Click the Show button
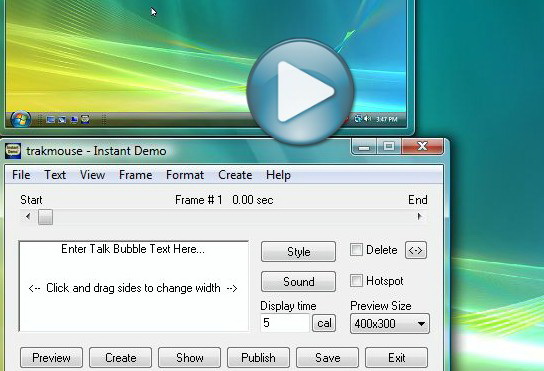This screenshot has height=371, width=544. coord(189,357)
